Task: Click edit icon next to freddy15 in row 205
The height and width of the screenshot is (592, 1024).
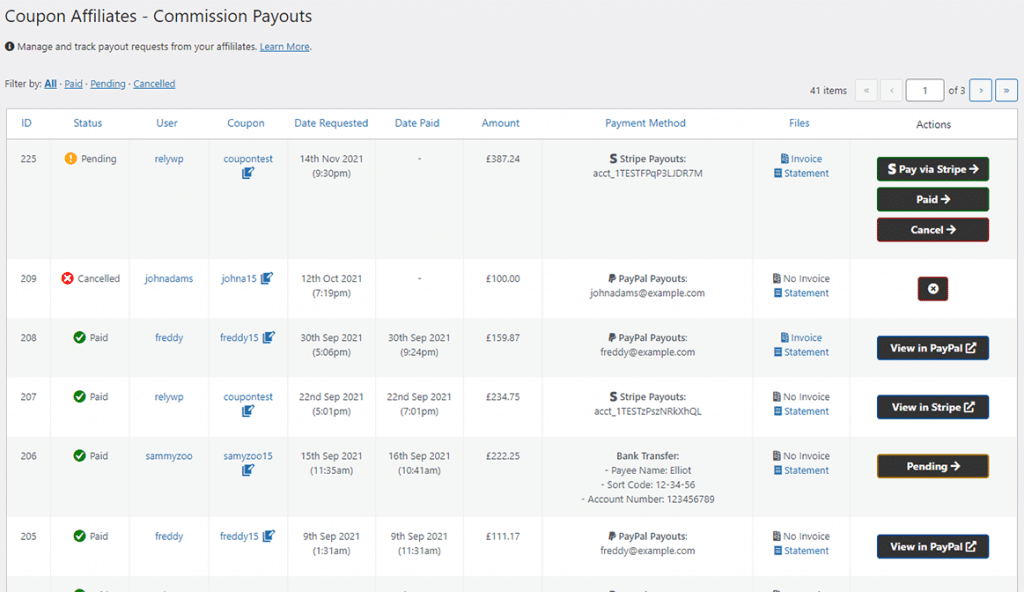Action: pos(268,536)
